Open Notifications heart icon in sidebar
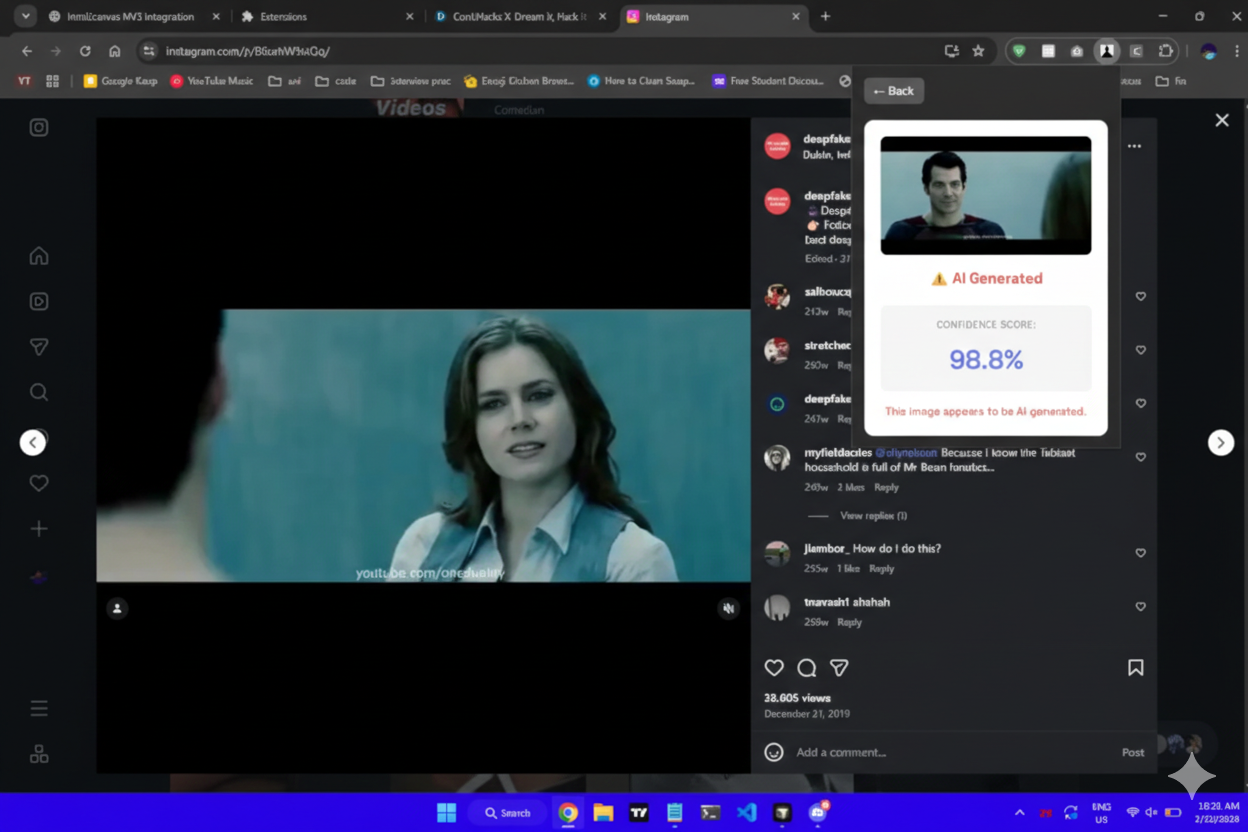The height and width of the screenshot is (832, 1248). tap(39, 483)
